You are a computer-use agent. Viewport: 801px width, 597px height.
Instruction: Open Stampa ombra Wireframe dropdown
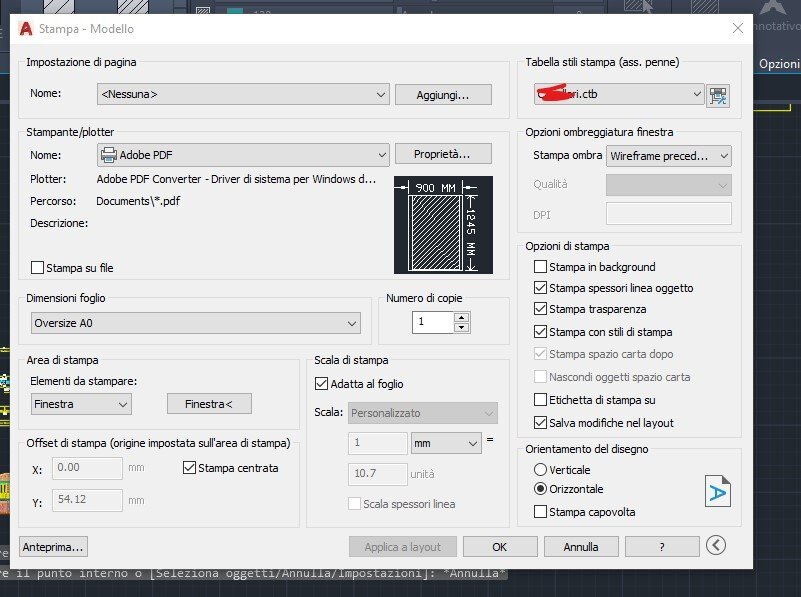click(669, 156)
